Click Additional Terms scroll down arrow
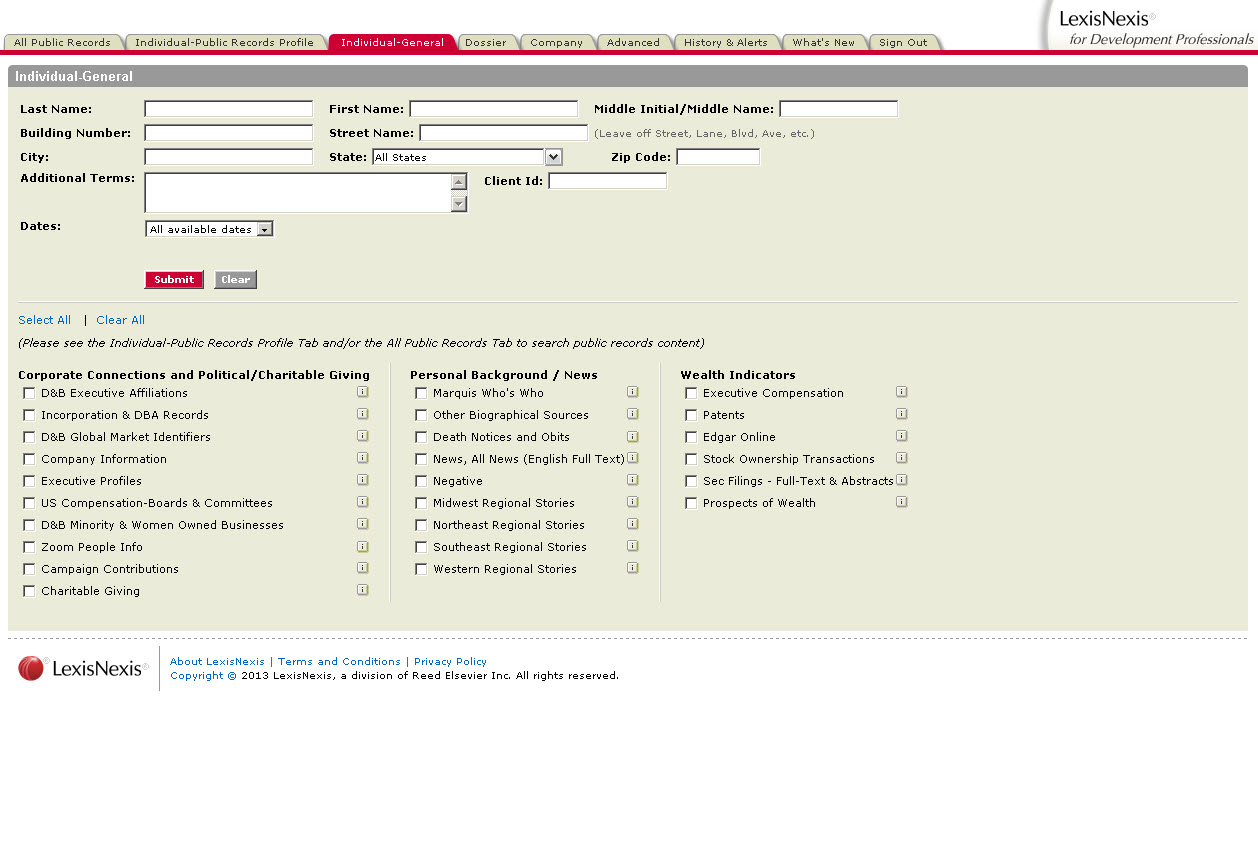Screen dimensions: 1258x845 pyautogui.click(x=459, y=204)
